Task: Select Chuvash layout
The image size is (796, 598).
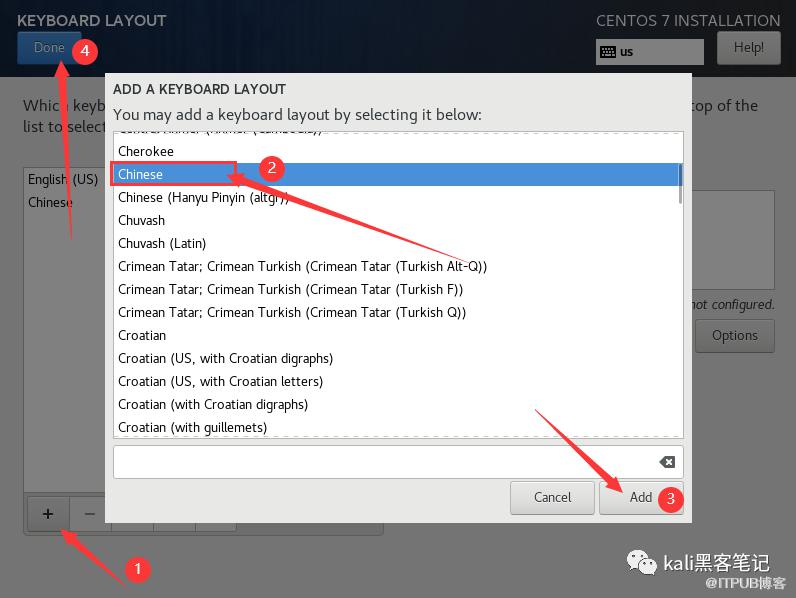Action: click(x=399, y=220)
